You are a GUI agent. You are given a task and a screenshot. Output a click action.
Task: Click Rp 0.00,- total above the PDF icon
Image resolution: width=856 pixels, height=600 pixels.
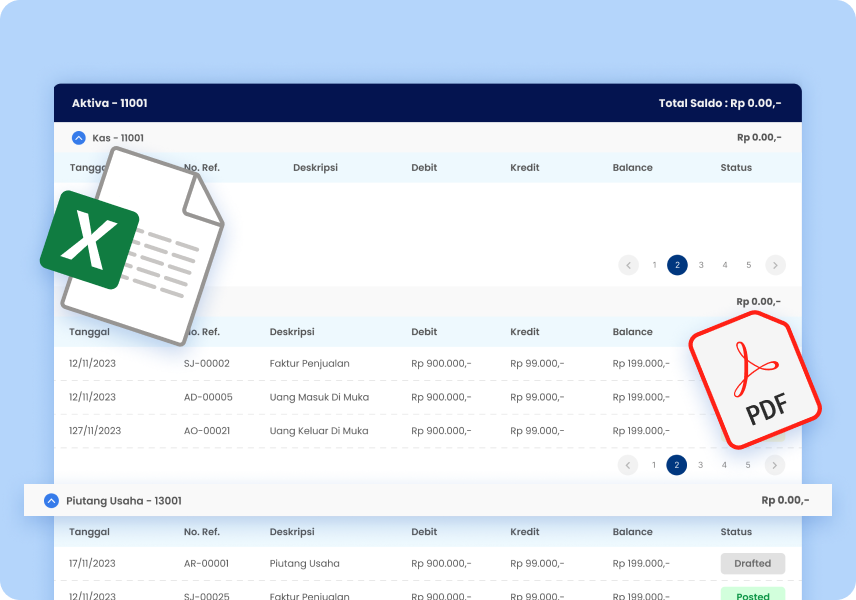(x=759, y=302)
